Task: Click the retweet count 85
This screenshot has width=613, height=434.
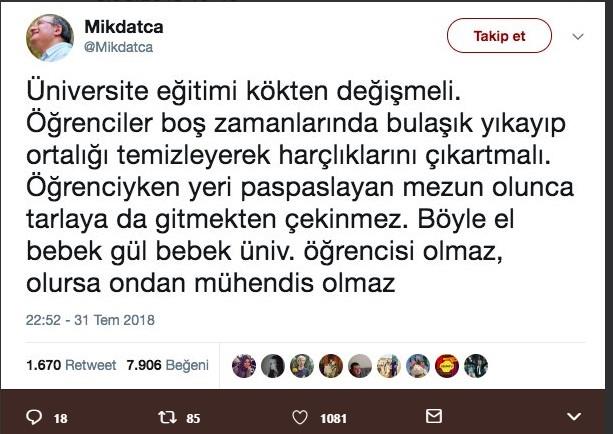Action: [x=194, y=417]
